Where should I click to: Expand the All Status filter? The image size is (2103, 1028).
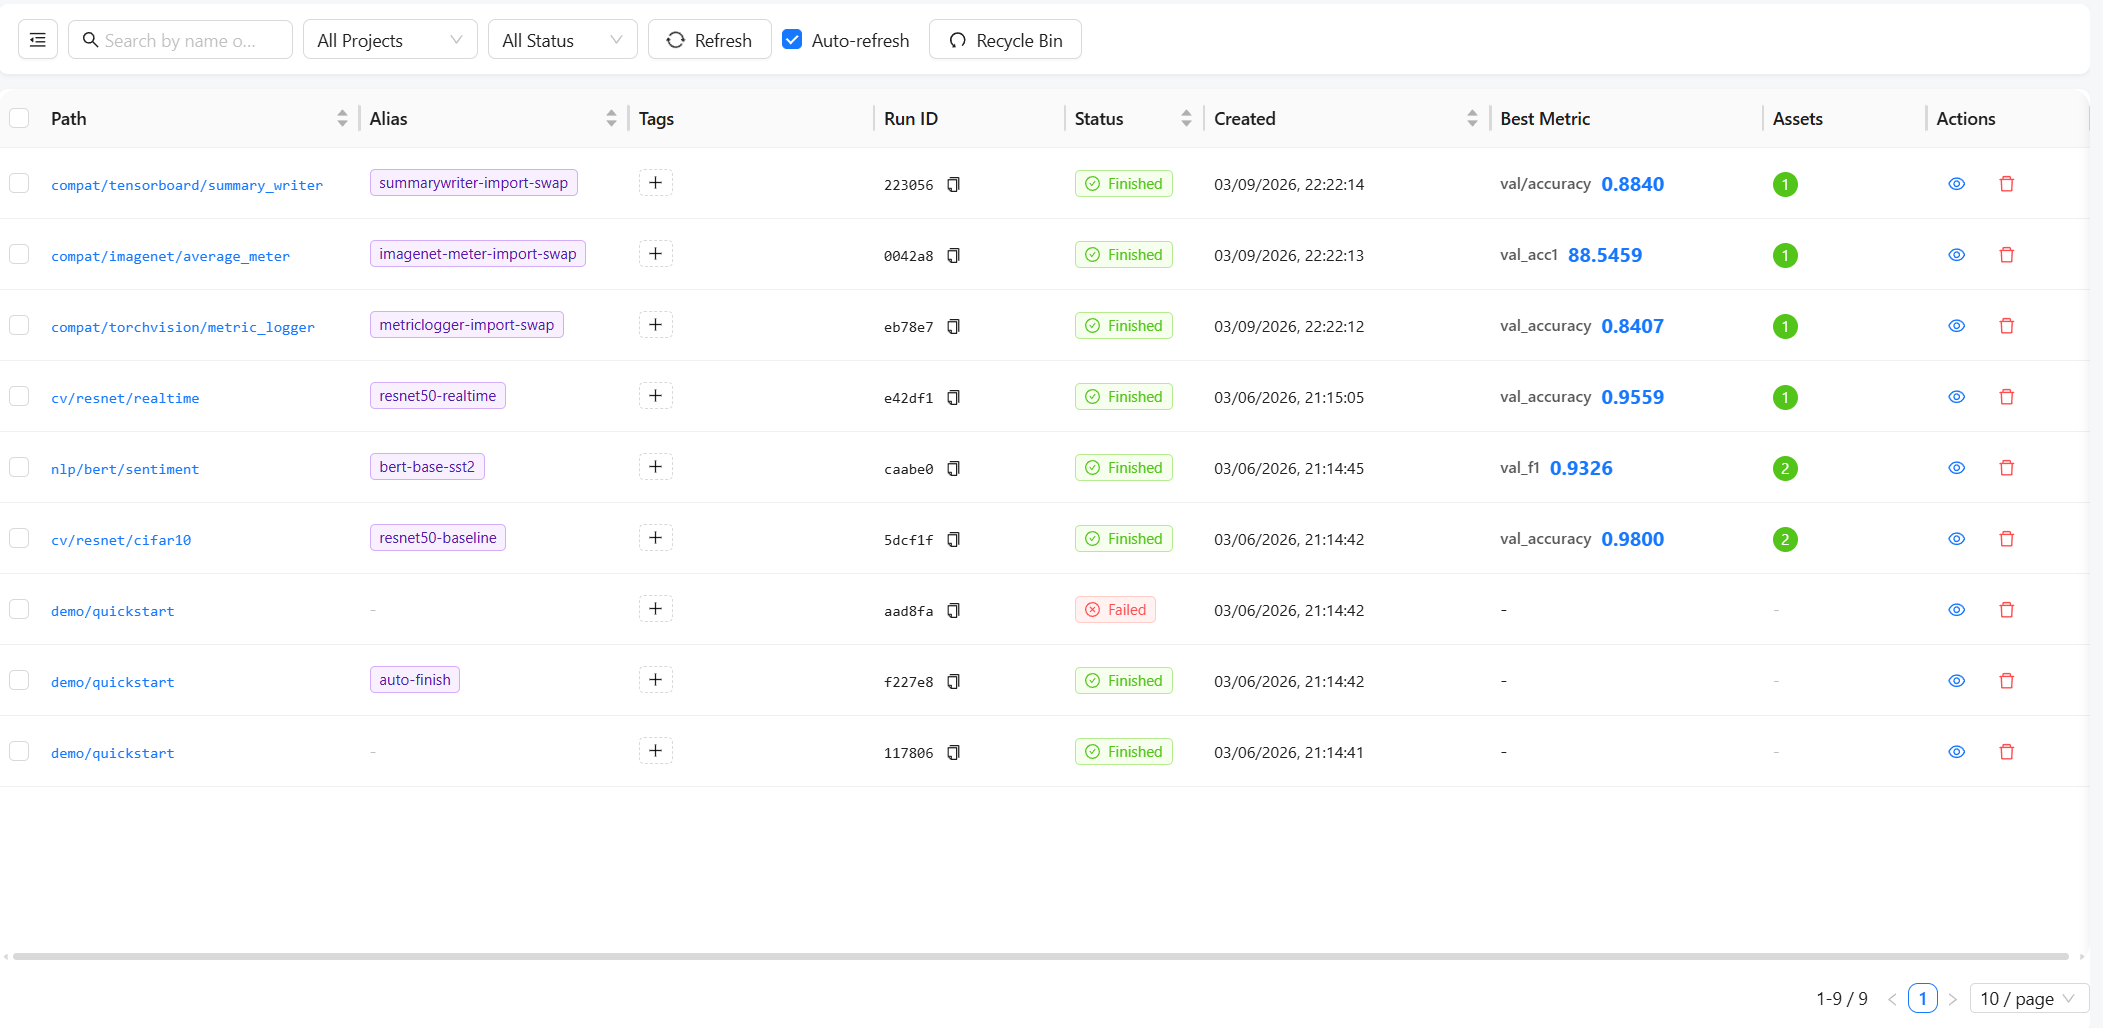561,40
